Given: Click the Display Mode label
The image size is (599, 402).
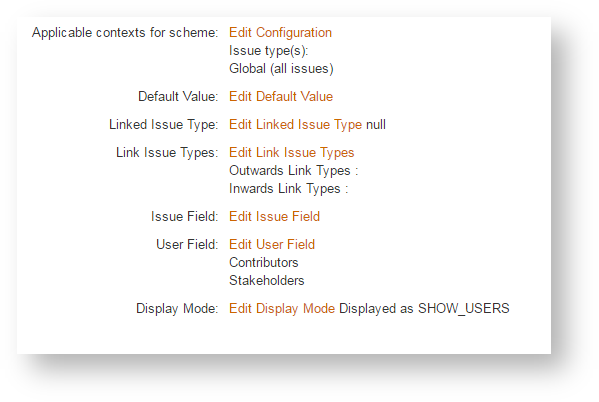Looking at the screenshot, I should click(x=177, y=309).
